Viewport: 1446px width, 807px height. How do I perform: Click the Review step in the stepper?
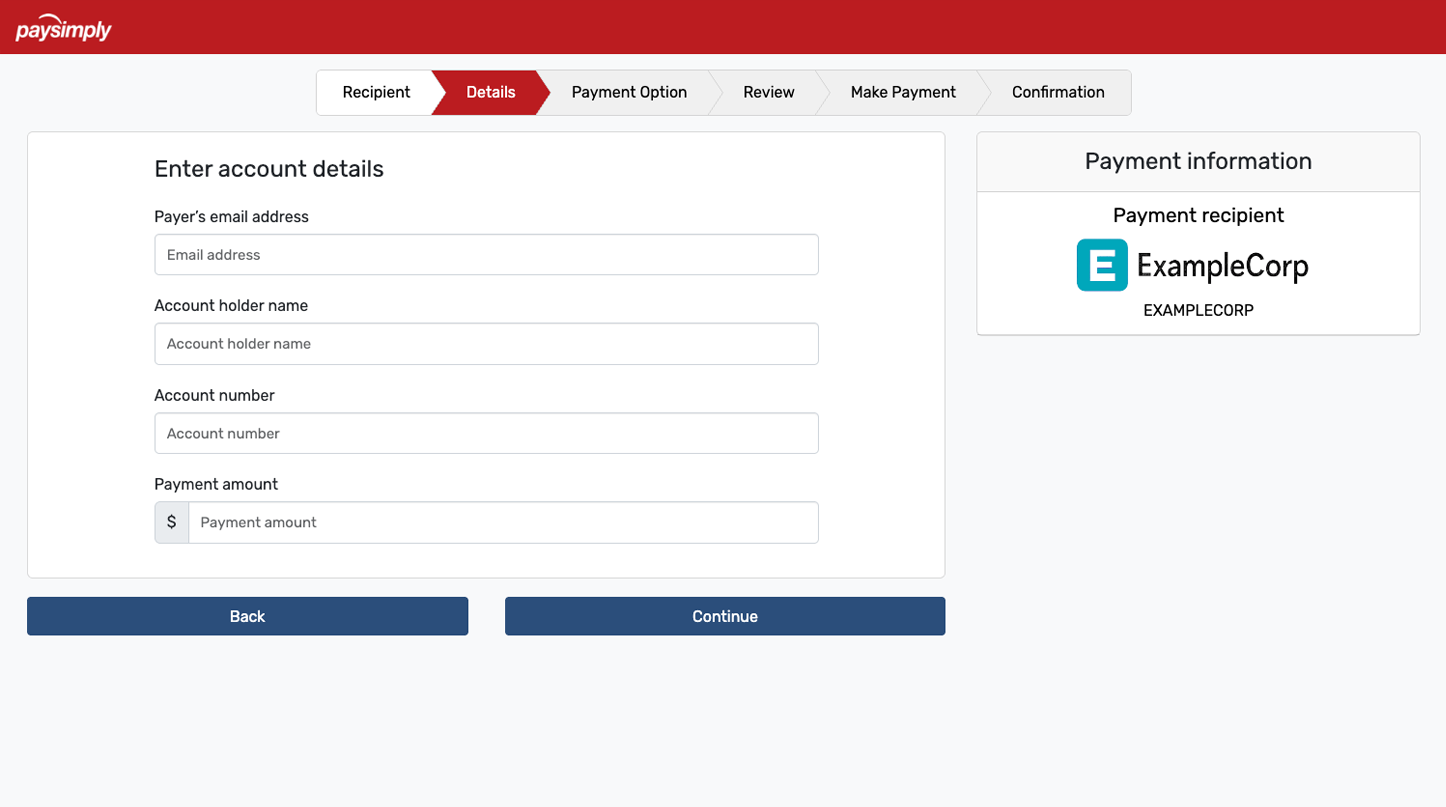pos(768,92)
